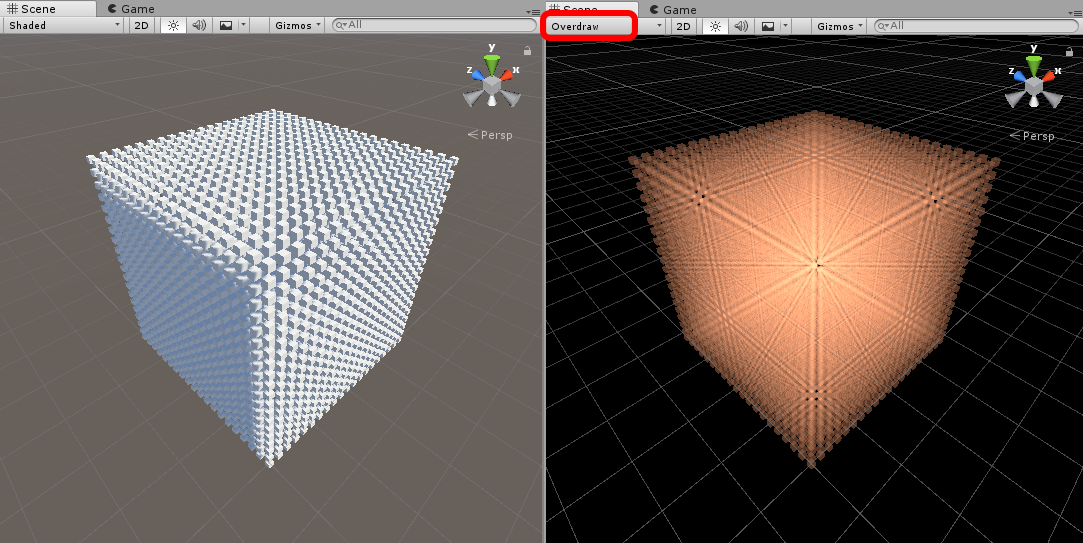This screenshot has height=543, width=1083.
Task: Open the Shaded draw mode dropdown
Action: click(x=64, y=25)
